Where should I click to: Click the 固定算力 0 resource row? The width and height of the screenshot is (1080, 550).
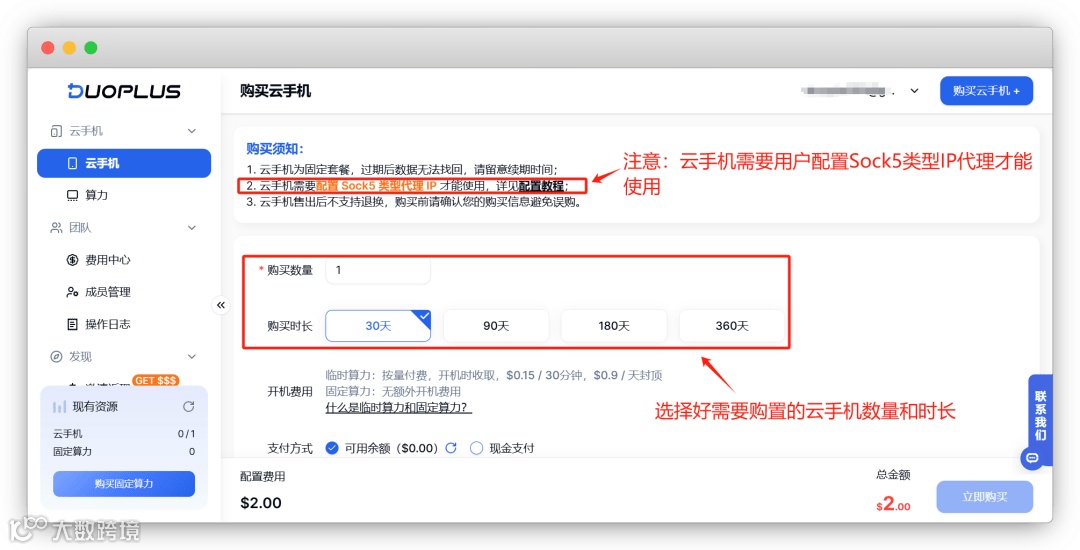(124, 452)
